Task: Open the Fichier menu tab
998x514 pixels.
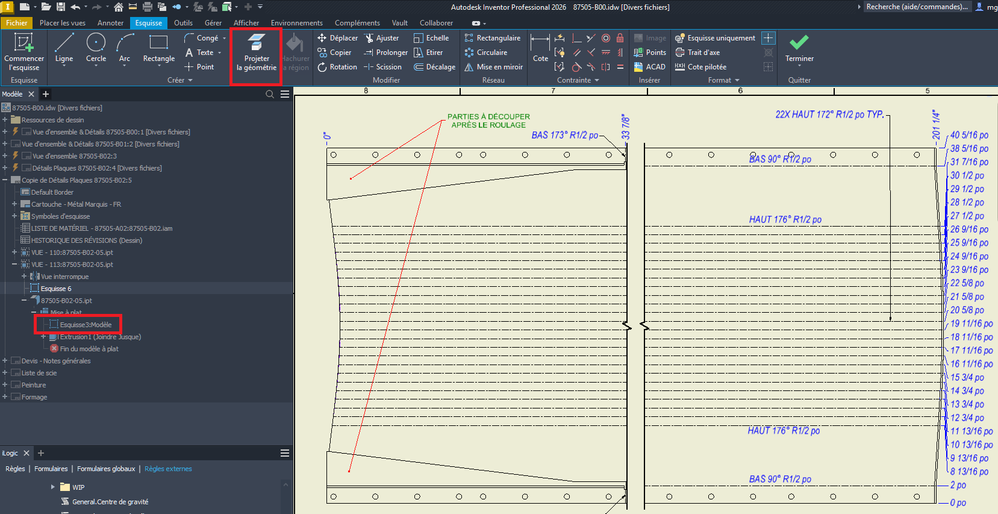Action: point(17,23)
